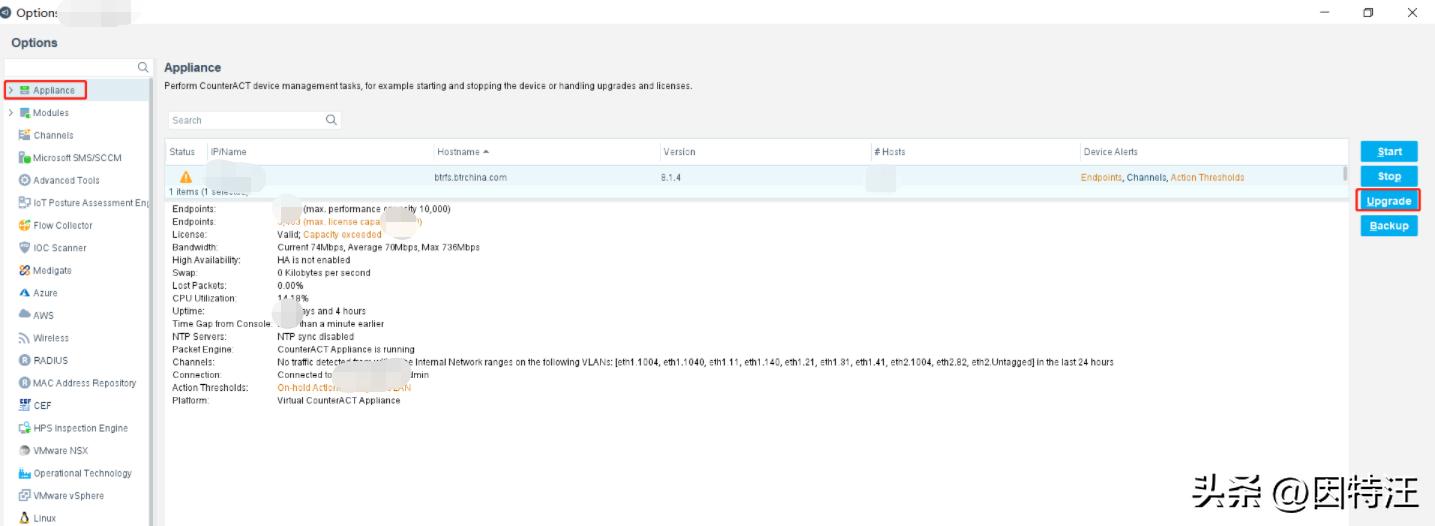Click the MAC Address Repository icon
Image resolution: width=1435 pixels, height=526 pixels.
(x=25, y=383)
